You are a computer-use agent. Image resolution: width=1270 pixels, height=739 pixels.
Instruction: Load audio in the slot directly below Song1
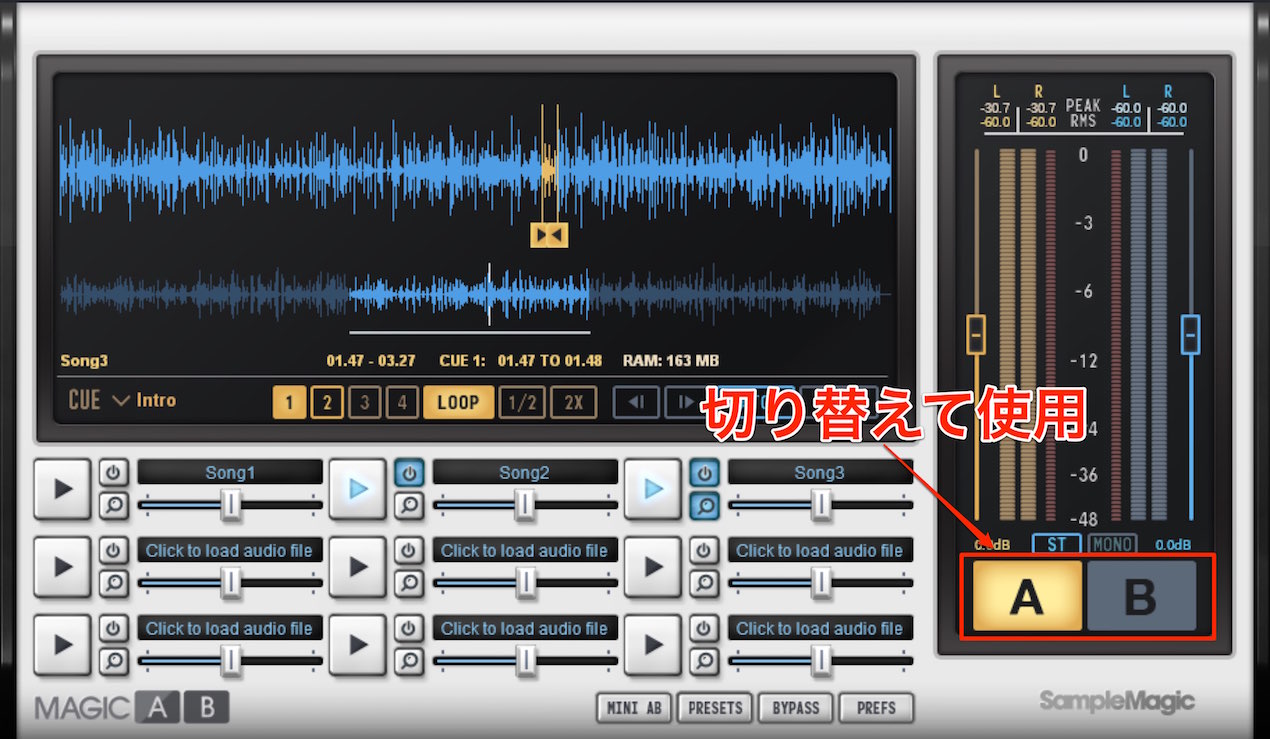[x=230, y=550]
